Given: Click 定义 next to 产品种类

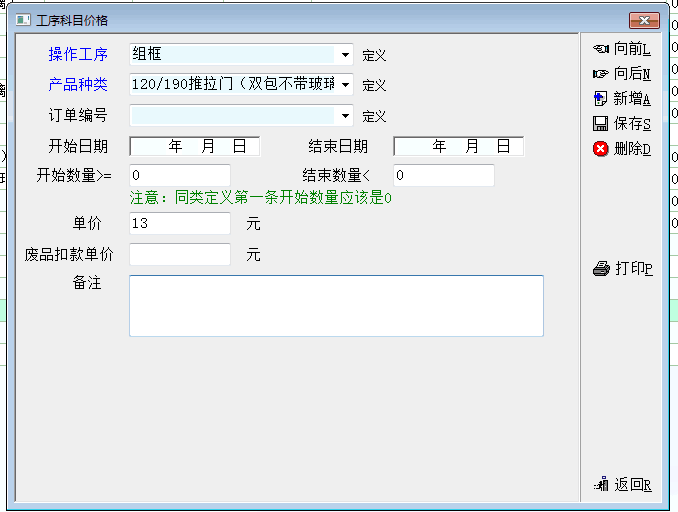Looking at the screenshot, I should 374,86.
